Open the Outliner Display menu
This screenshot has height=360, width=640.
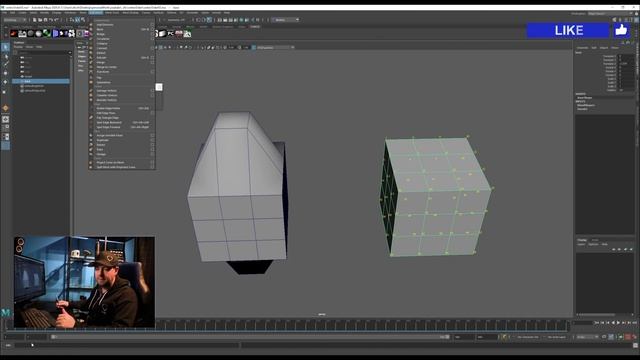tap(18, 47)
